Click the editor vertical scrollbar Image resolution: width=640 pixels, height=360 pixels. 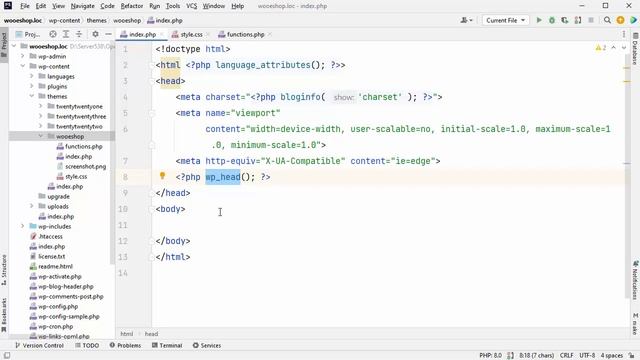tap(627, 176)
